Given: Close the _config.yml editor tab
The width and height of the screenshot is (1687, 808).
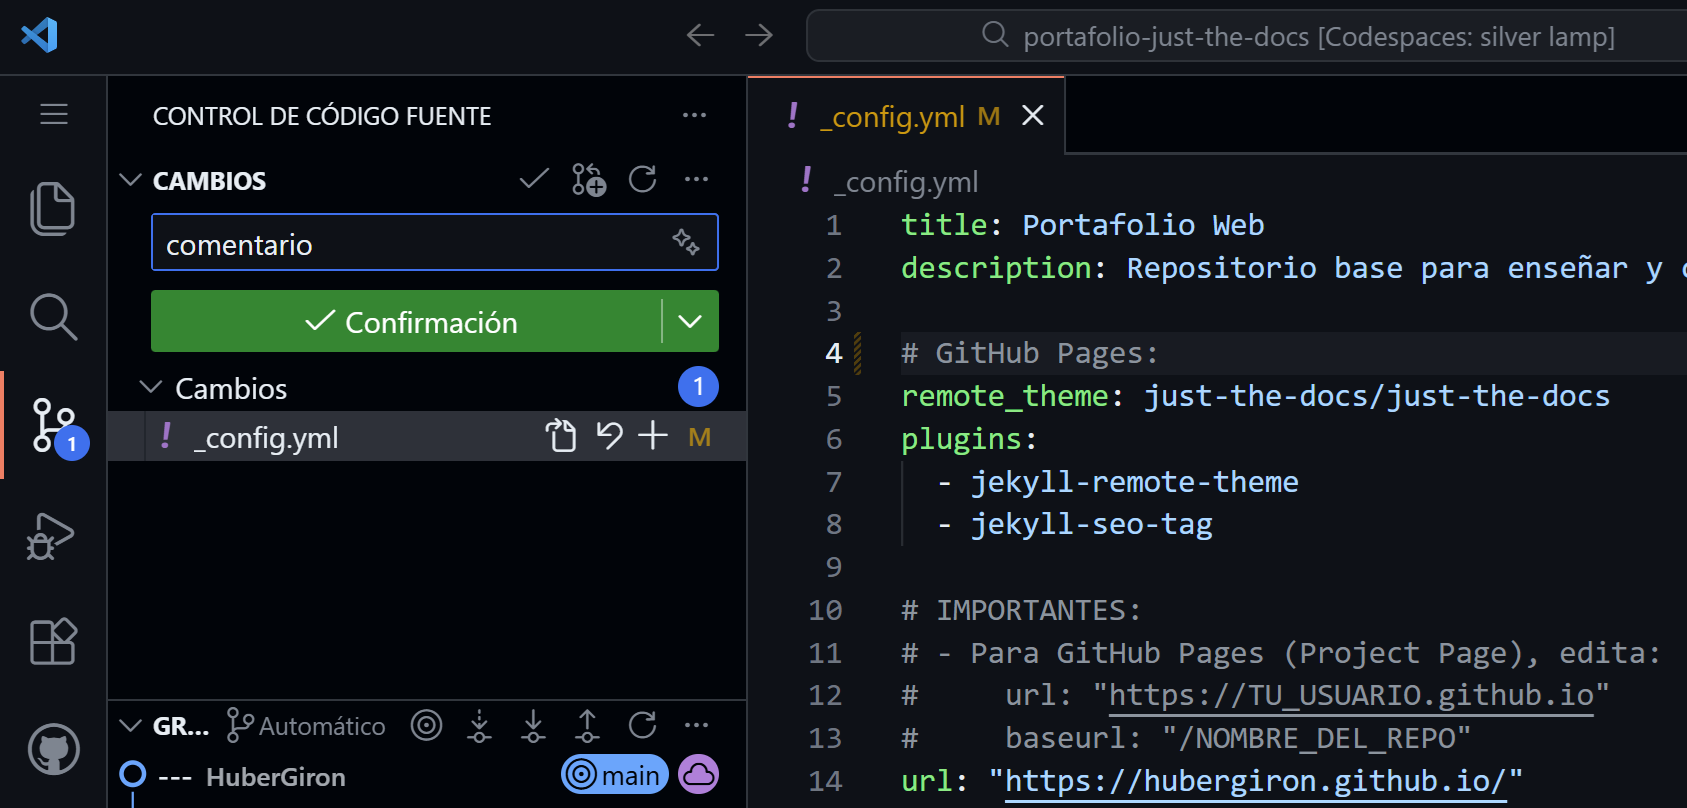Looking at the screenshot, I should (x=1033, y=116).
